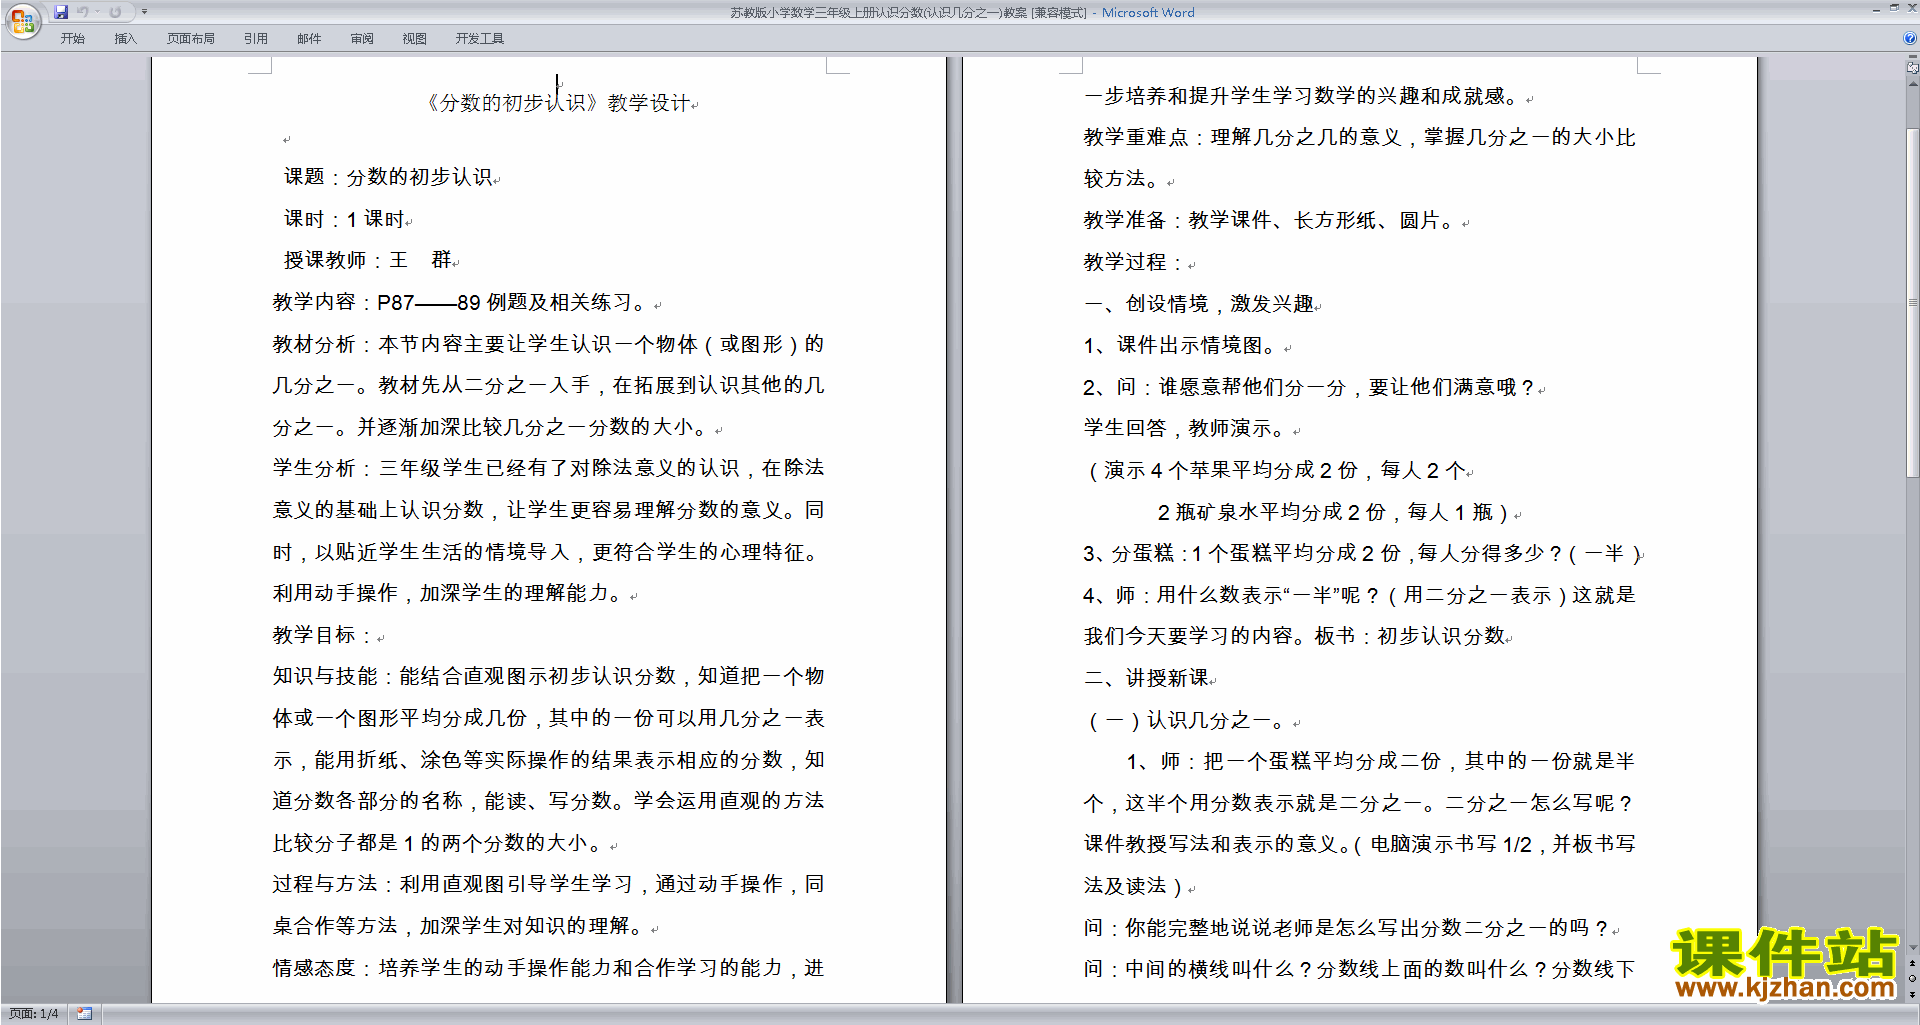
Task: Click the line starting 教材分析
Action: [x=548, y=344]
